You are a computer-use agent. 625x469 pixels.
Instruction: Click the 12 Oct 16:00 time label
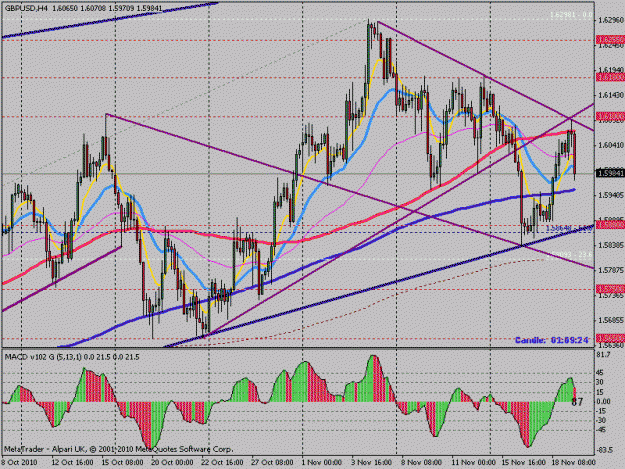pos(73,463)
